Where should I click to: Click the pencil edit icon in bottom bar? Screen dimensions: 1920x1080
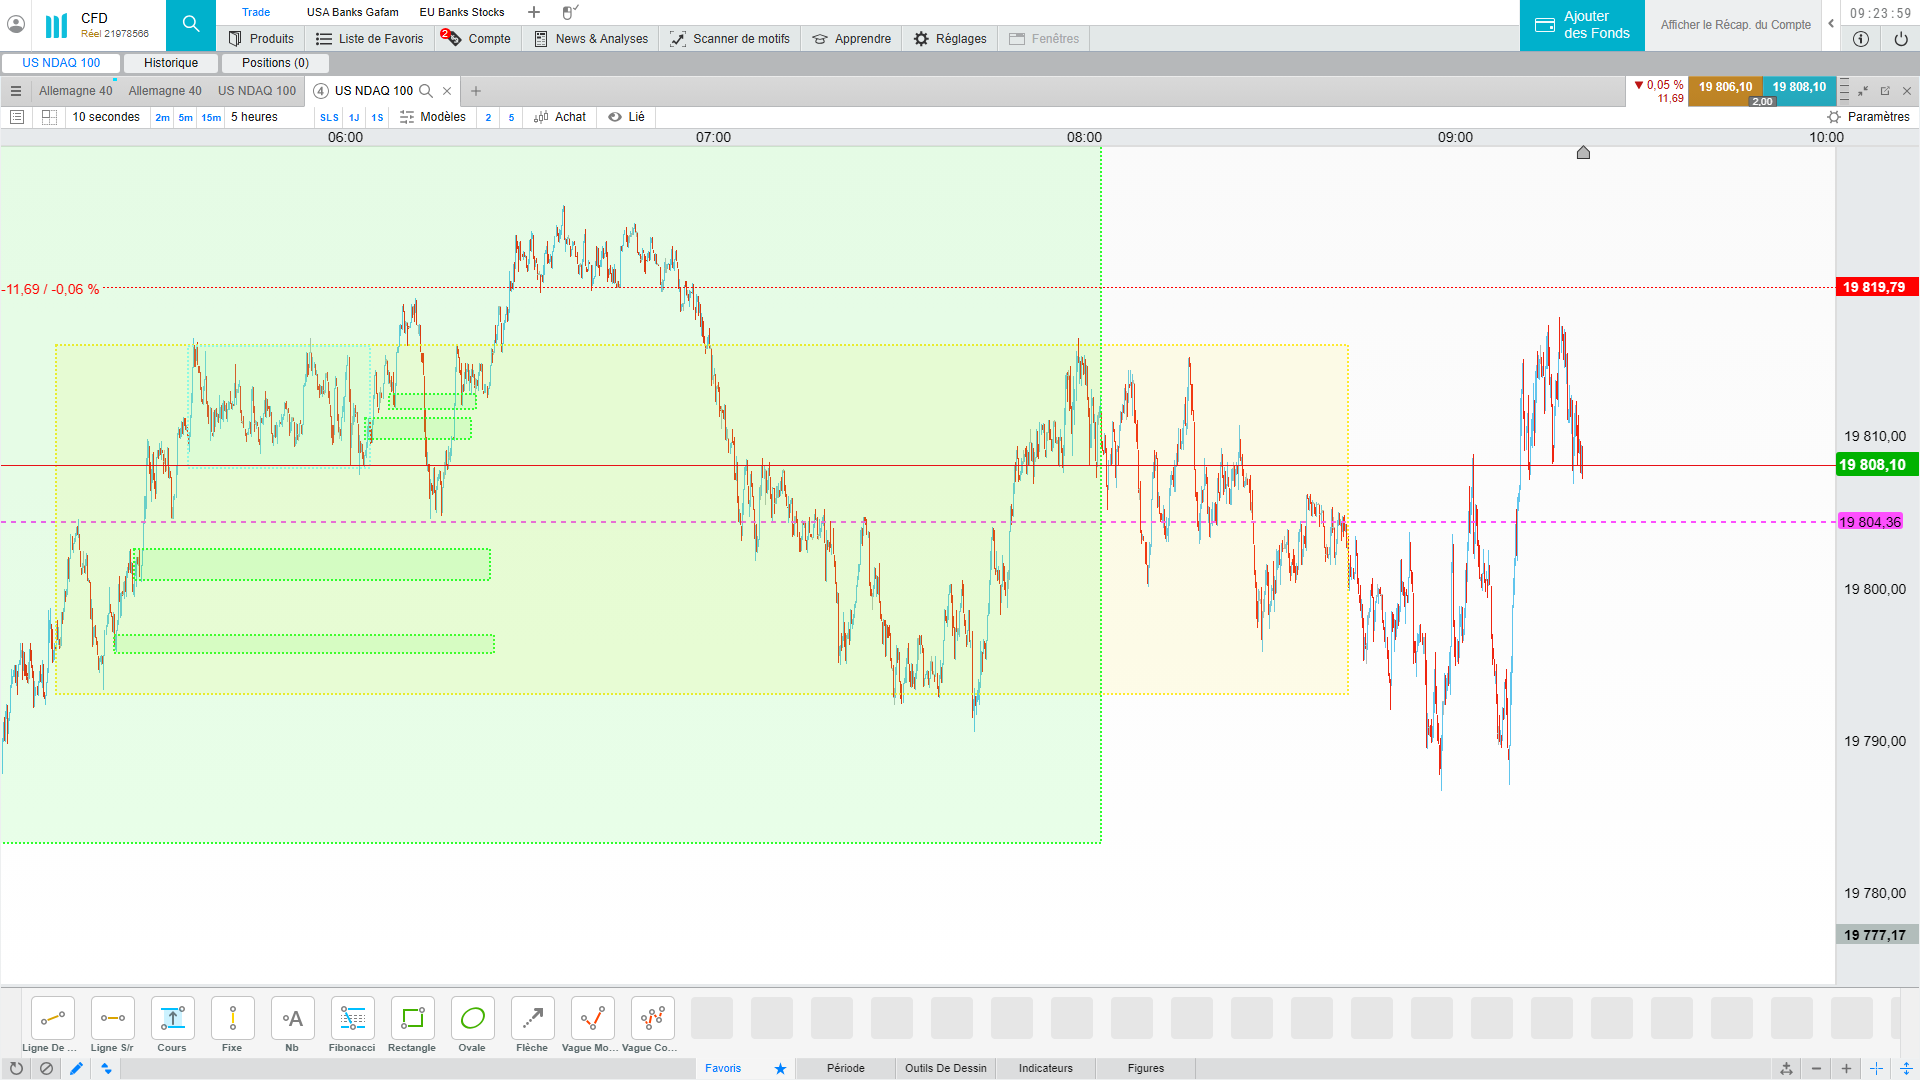click(x=76, y=1068)
